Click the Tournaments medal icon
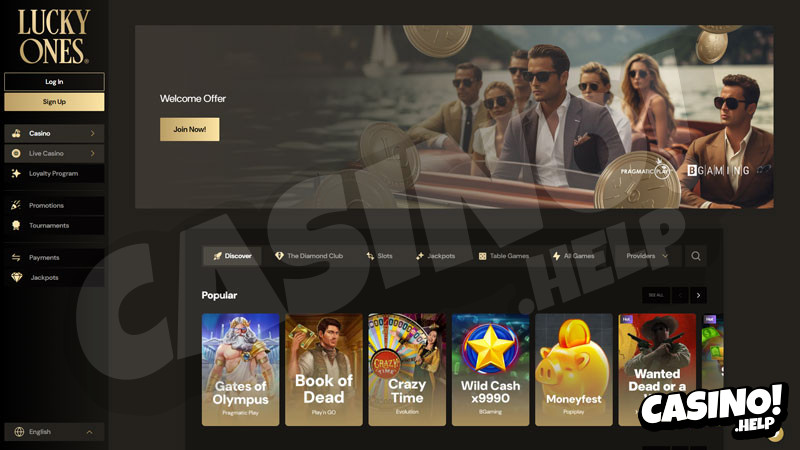Viewport: 800px width, 450px height. click(16, 225)
